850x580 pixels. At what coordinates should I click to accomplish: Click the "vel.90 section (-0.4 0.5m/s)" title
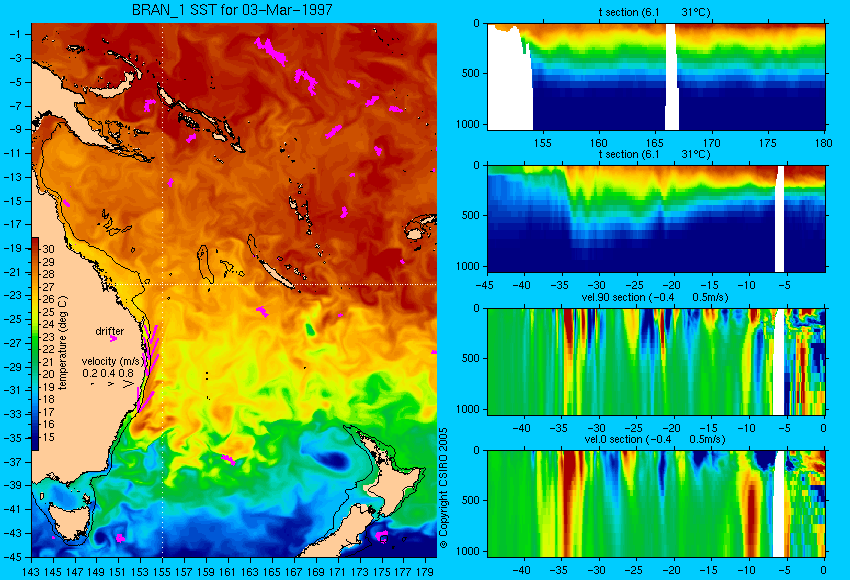pyautogui.click(x=655, y=297)
